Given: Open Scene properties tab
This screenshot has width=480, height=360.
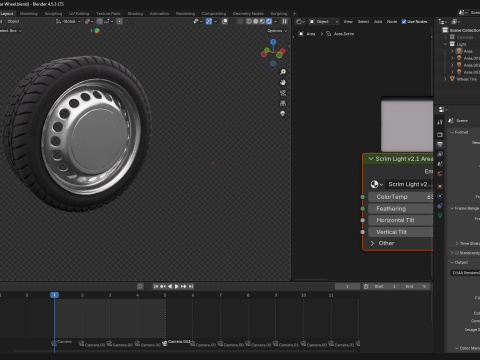Looking at the screenshot, I should click(x=440, y=164).
